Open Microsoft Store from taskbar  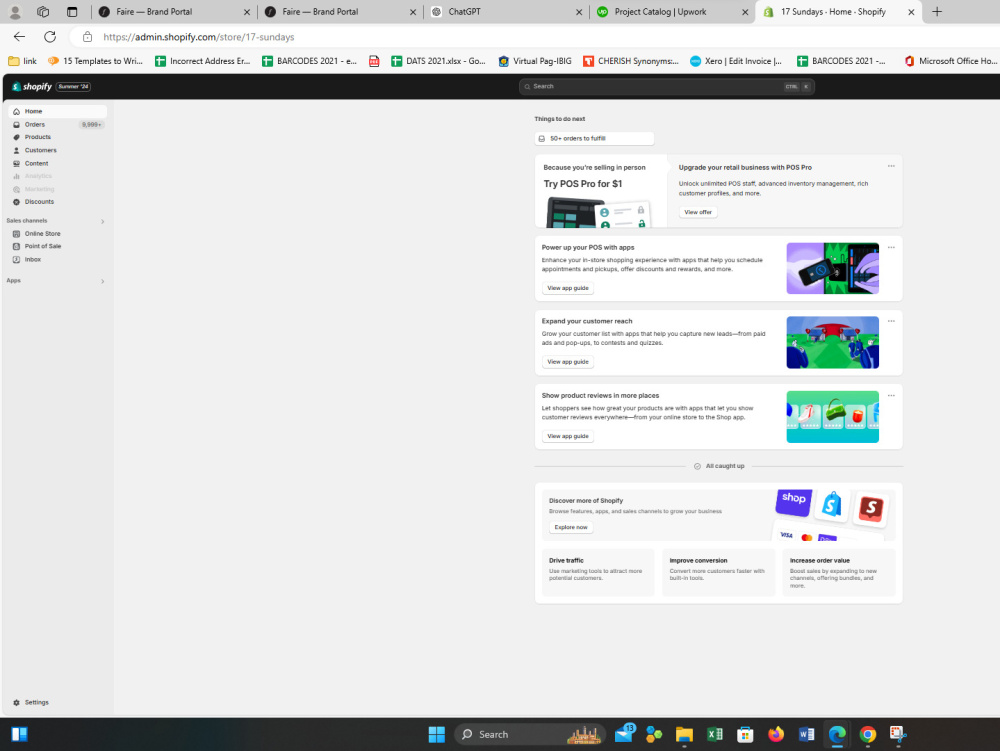(745, 734)
